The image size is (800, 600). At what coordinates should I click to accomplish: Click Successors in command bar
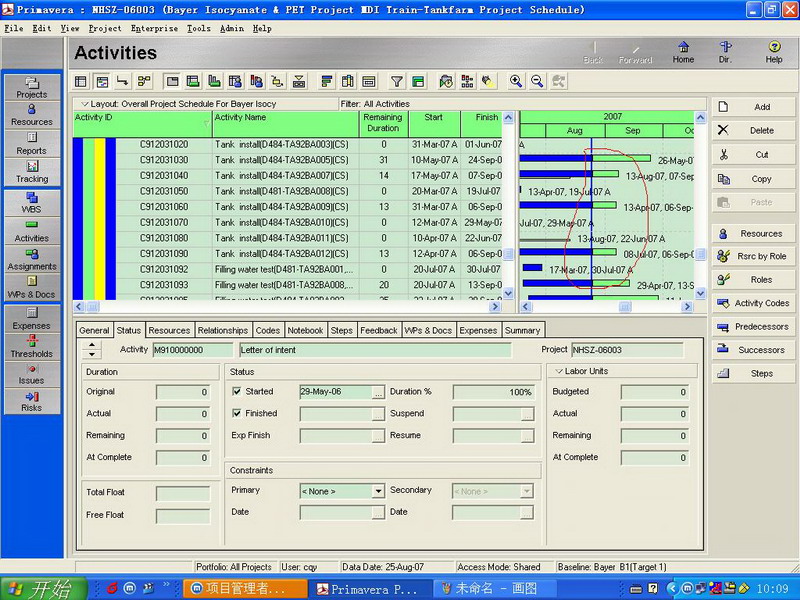pyautogui.click(x=753, y=350)
